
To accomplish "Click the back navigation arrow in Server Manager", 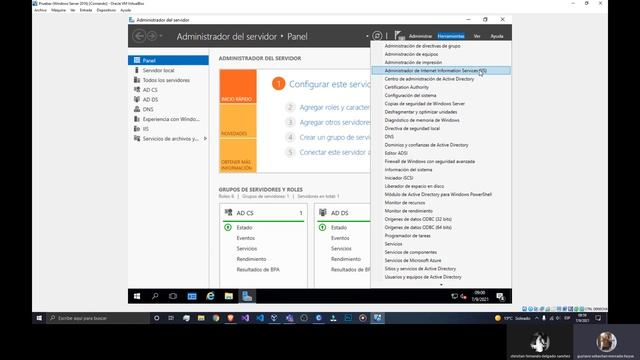I will tap(139, 36).
